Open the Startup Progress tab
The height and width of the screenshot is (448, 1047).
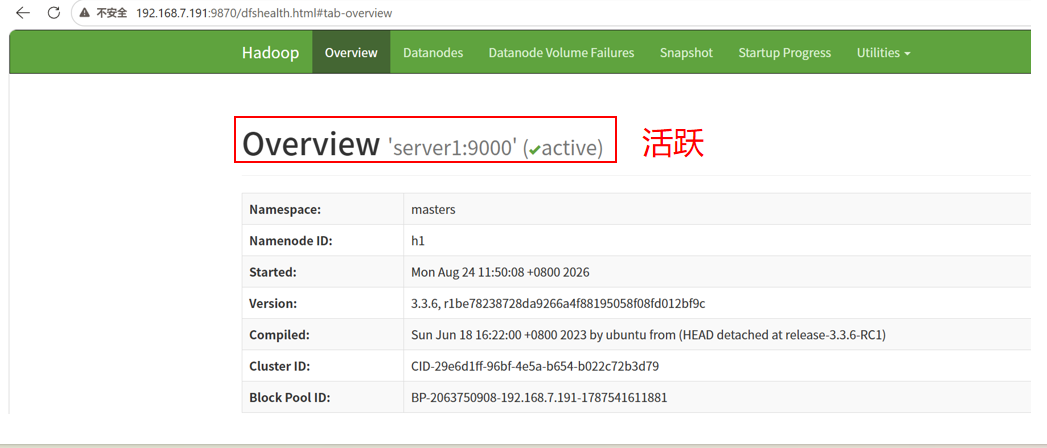tap(785, 53)
